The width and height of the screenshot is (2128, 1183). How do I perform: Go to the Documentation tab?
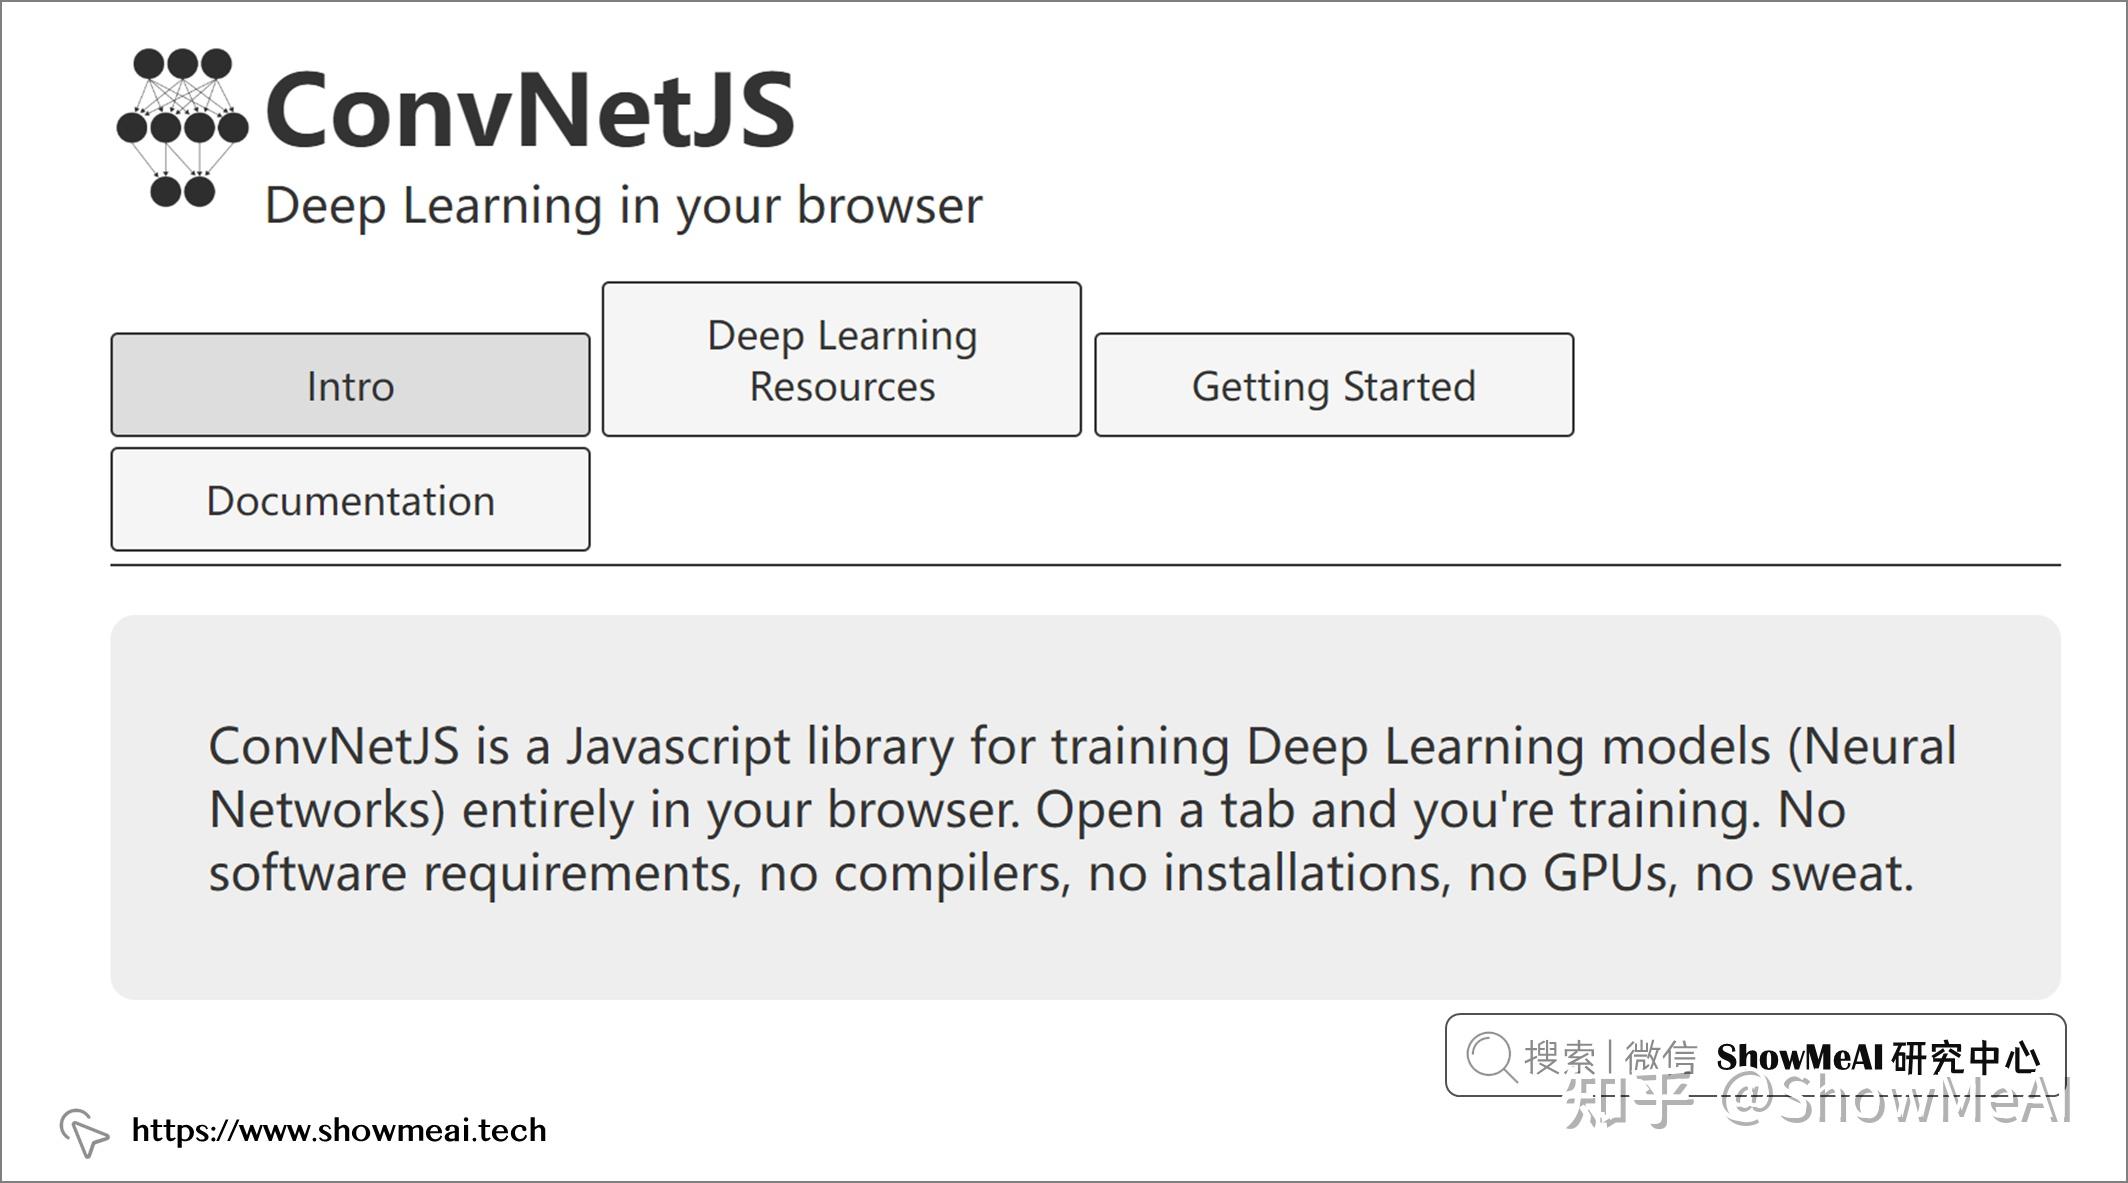tap(350, 499)
